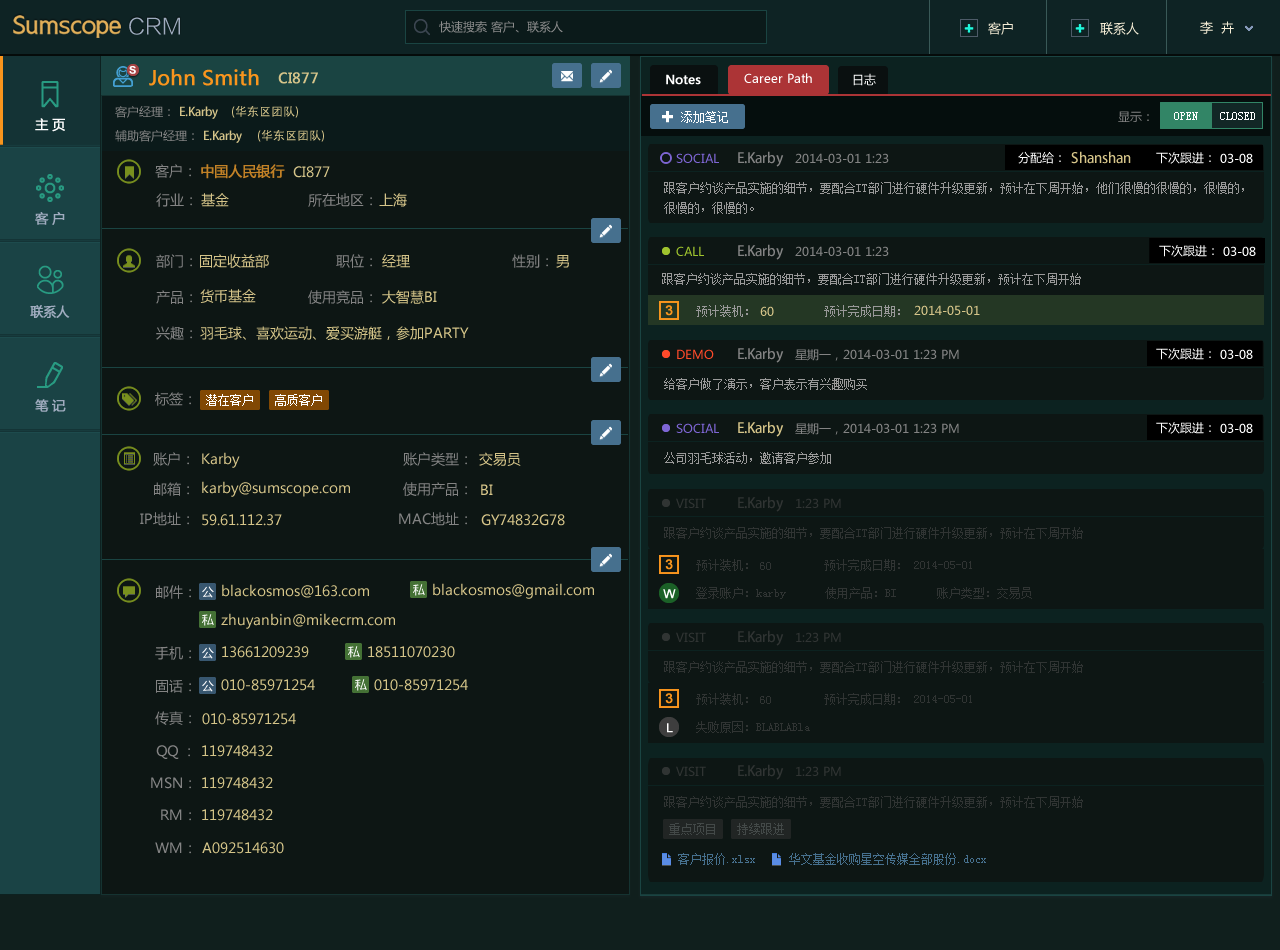Viewport: 1280px width, 950px height.
Task: Click the Sumscope CRM logo
Action: coord(97,27)
